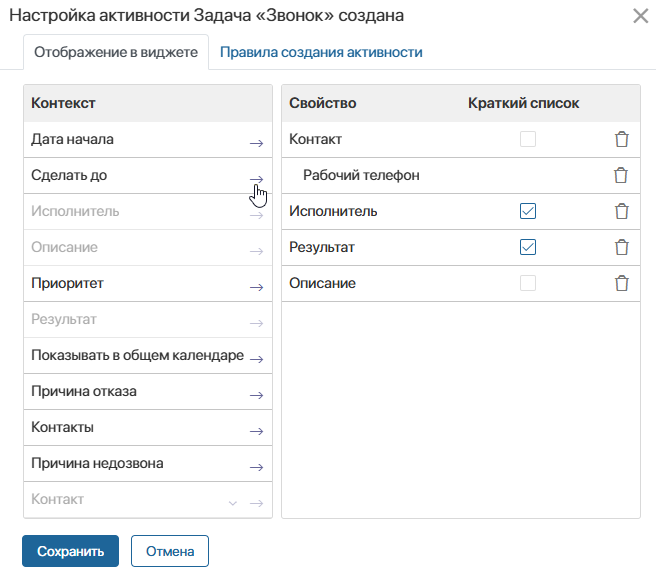Click 'Исполнитель' name in the property table
This screenshot has width=656, height=572.
[333, 211]
